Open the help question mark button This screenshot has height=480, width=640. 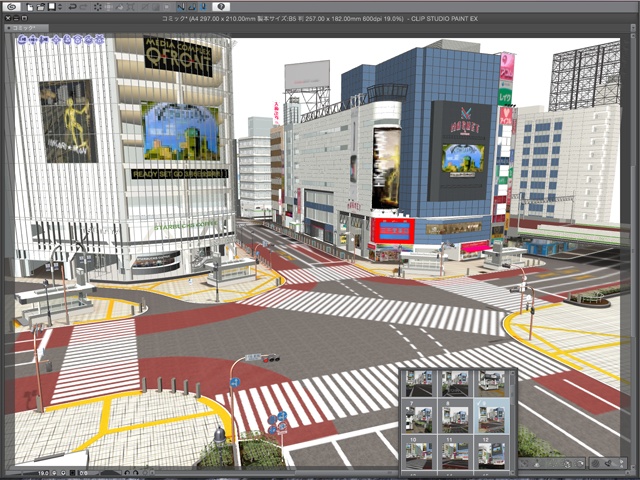point(221,7)
